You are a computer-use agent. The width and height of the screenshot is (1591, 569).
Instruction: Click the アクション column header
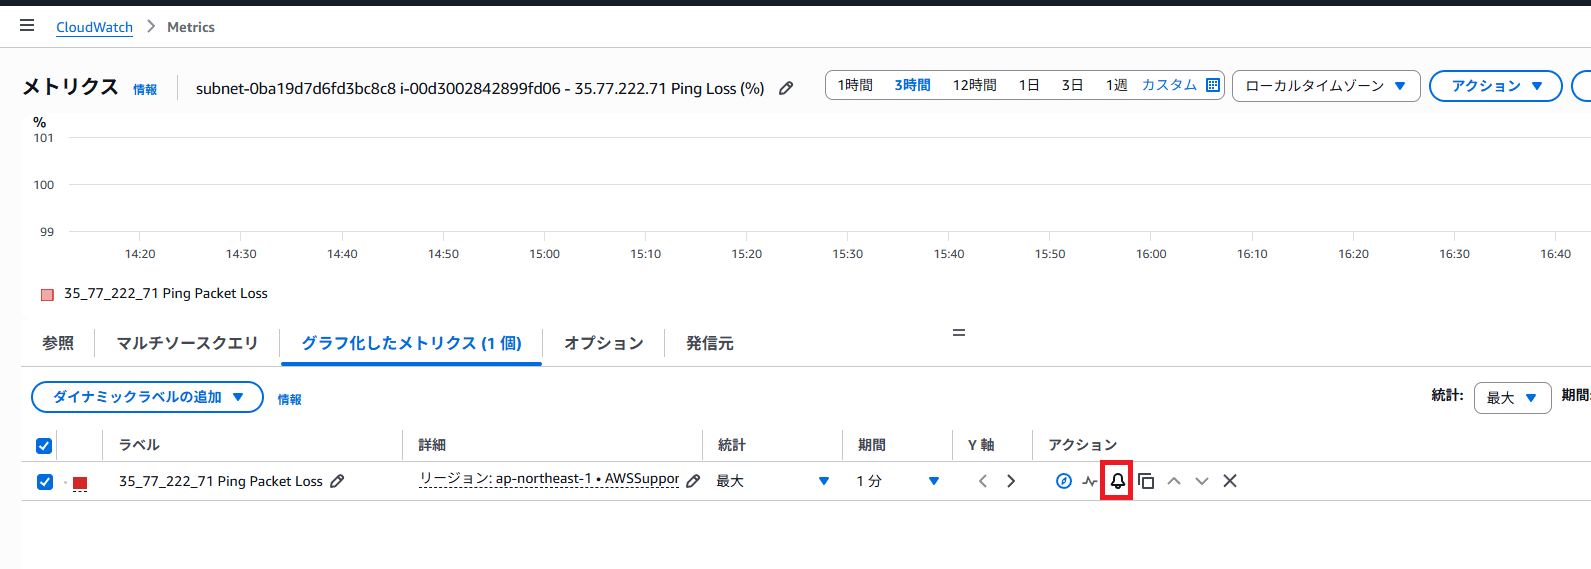pos(1083,445)
